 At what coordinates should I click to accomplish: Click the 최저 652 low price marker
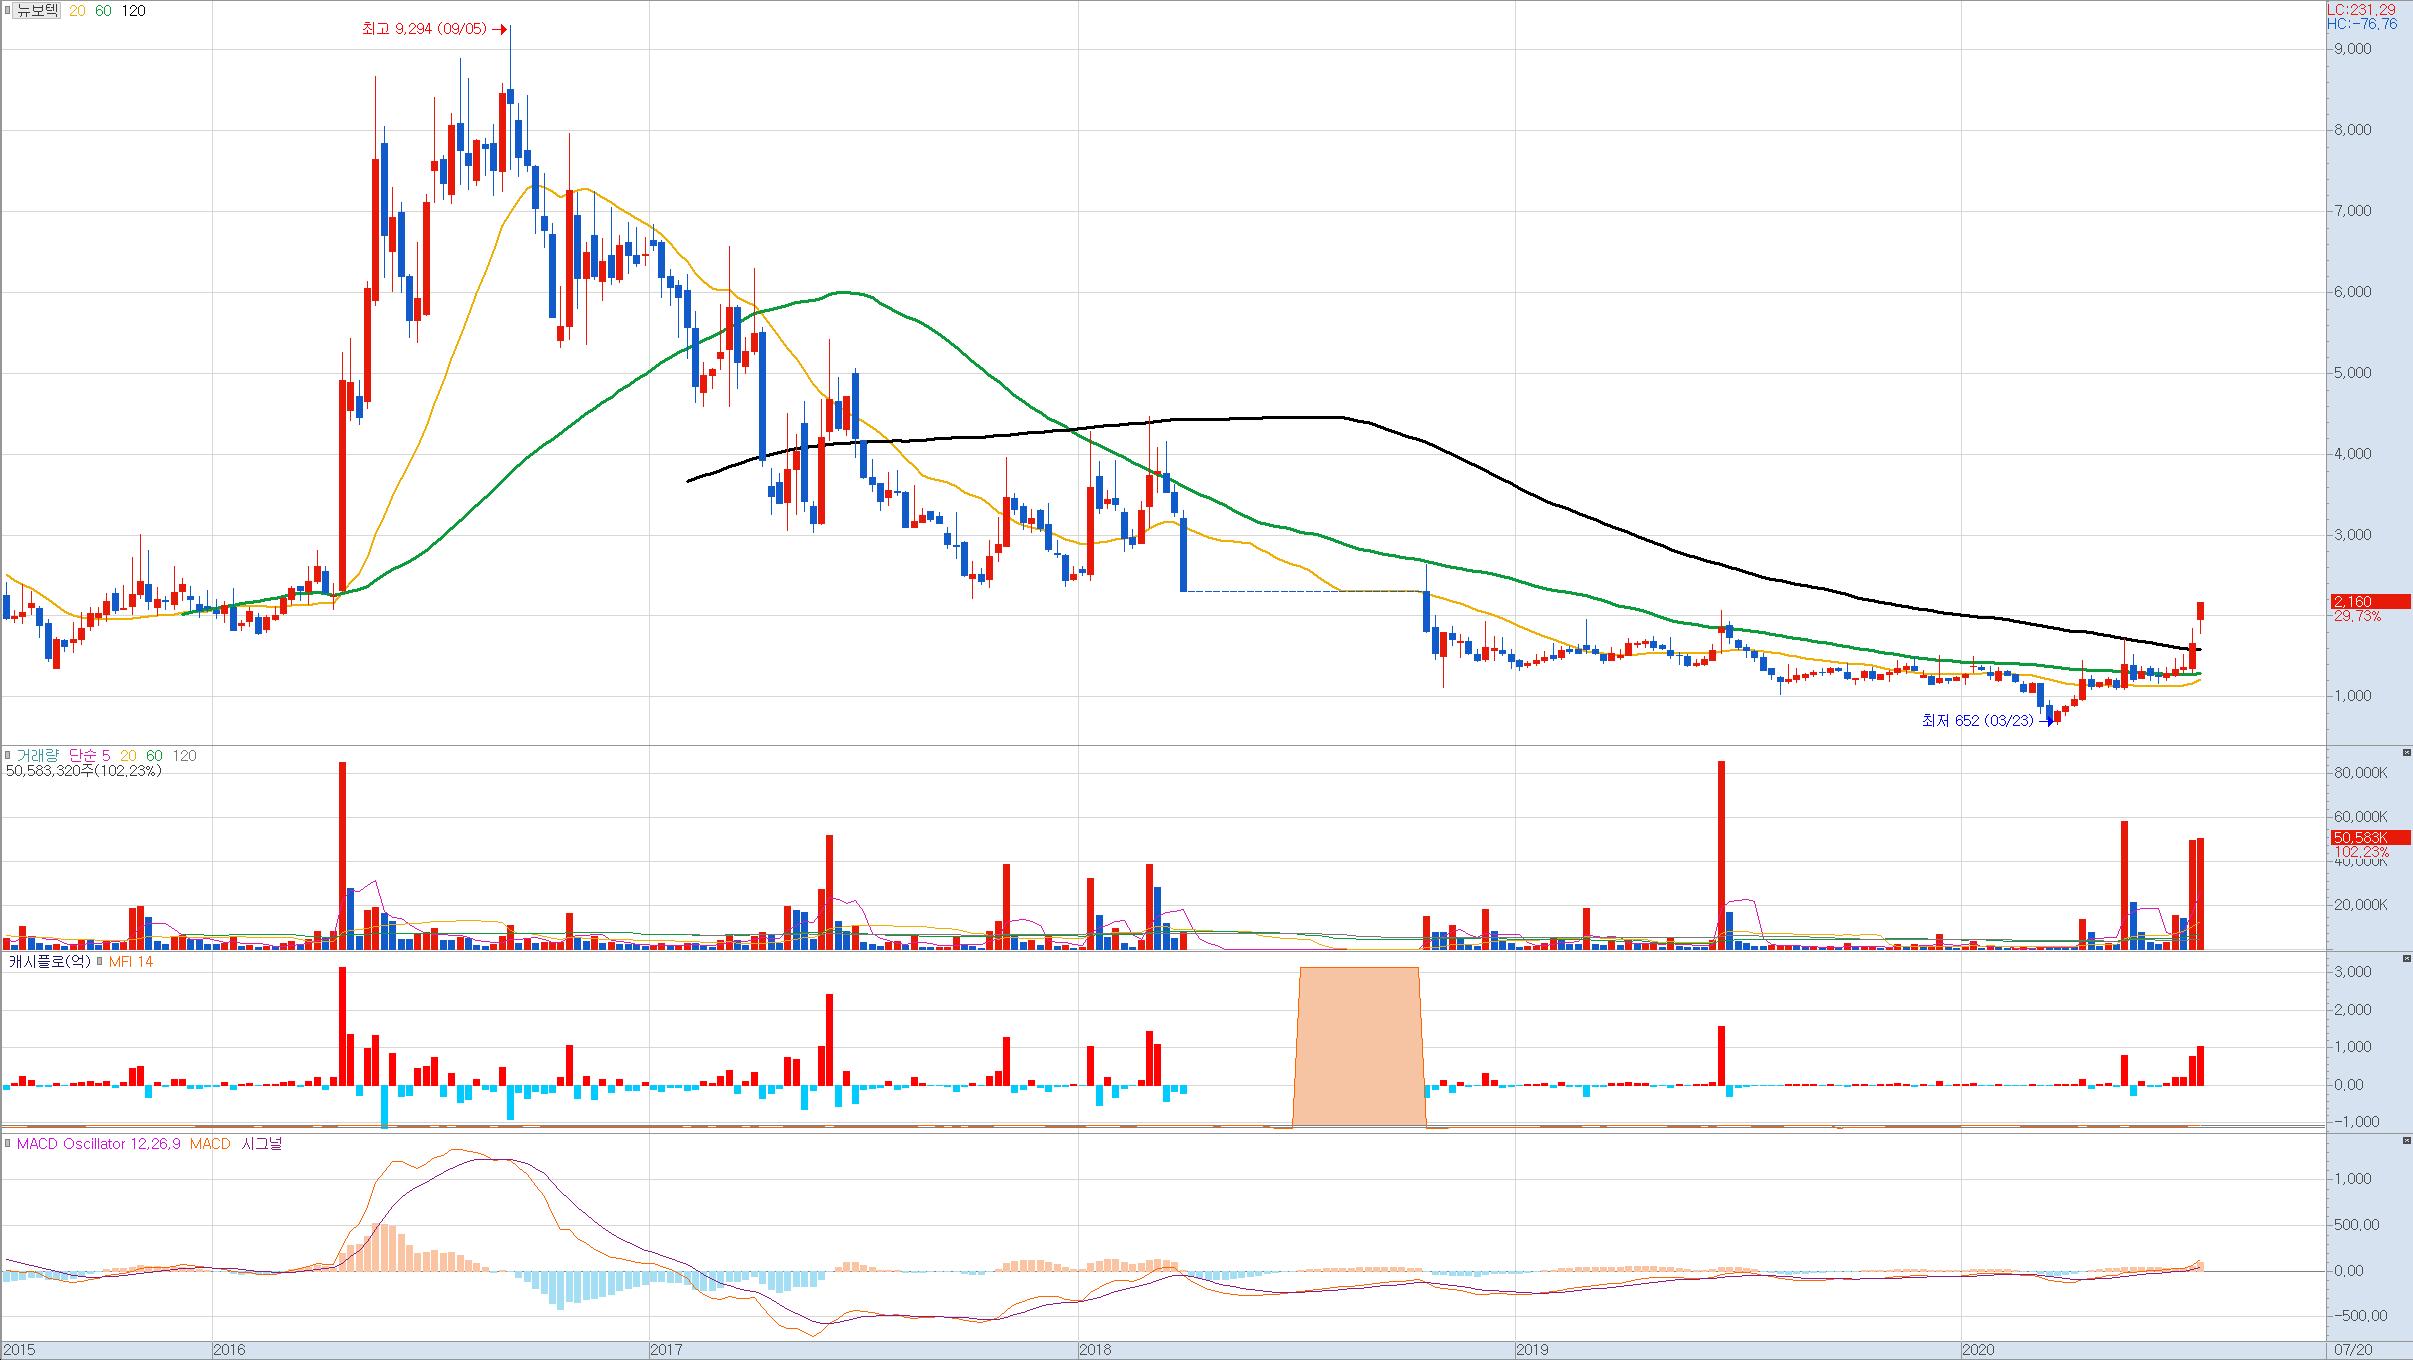click(1977, 721)
